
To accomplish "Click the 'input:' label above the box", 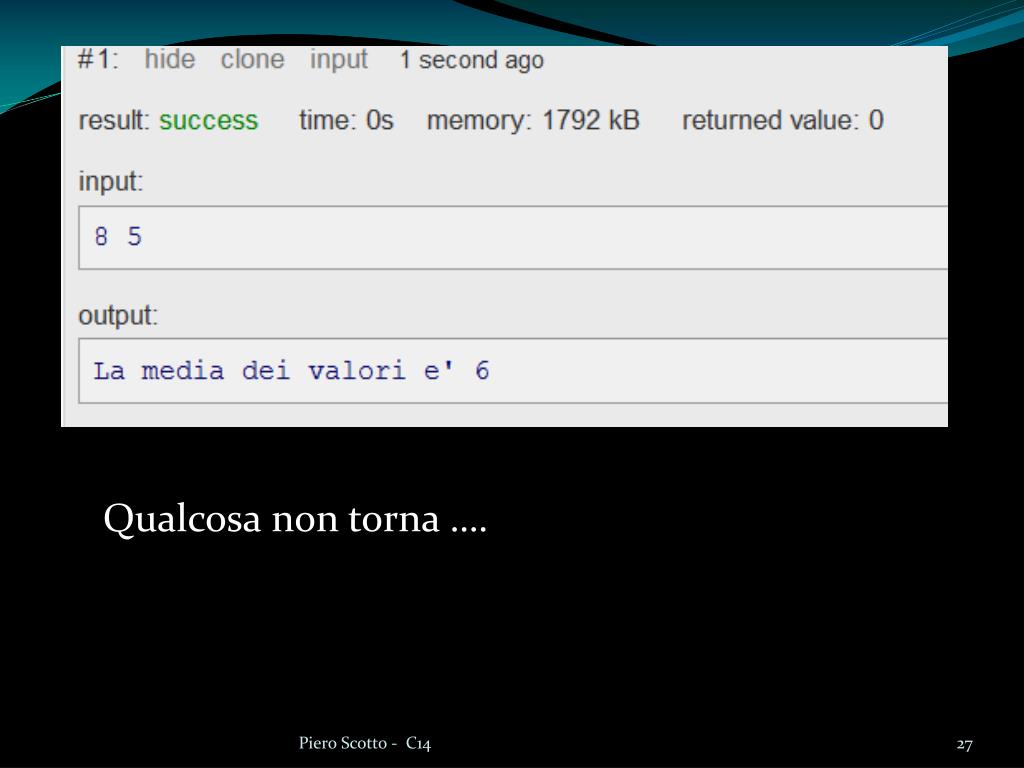I will pos(110,181).
